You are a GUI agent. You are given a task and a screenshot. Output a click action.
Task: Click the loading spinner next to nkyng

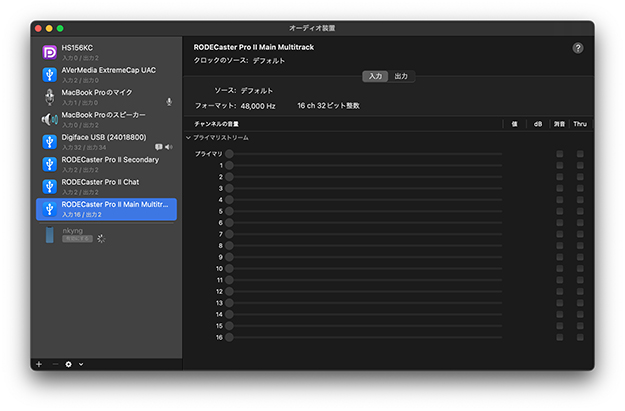101,239
